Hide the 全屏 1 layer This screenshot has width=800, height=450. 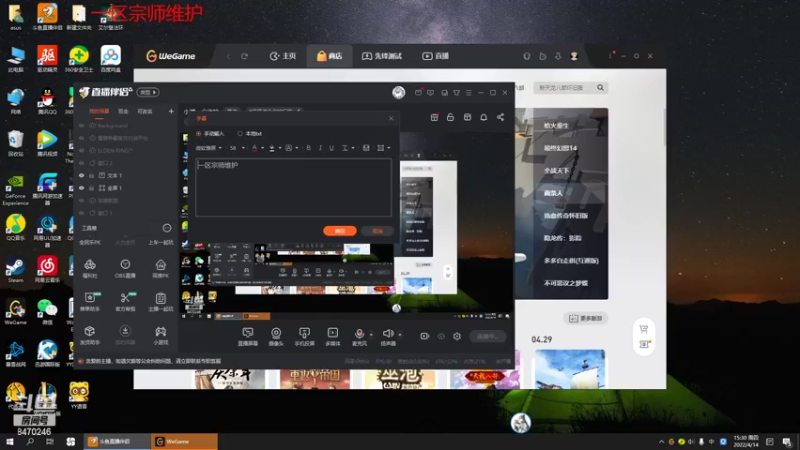[x=82, y=188]
